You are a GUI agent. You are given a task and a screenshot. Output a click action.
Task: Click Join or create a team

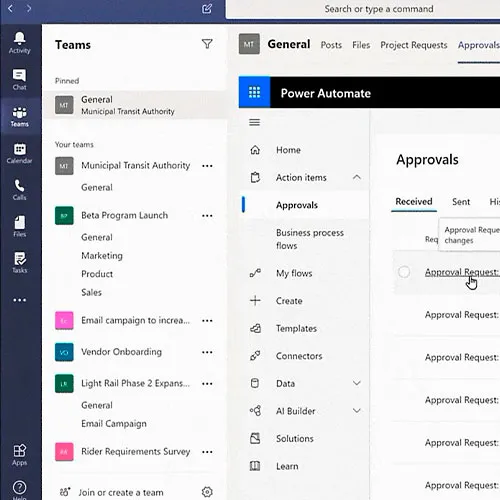[x=121, y=492]
